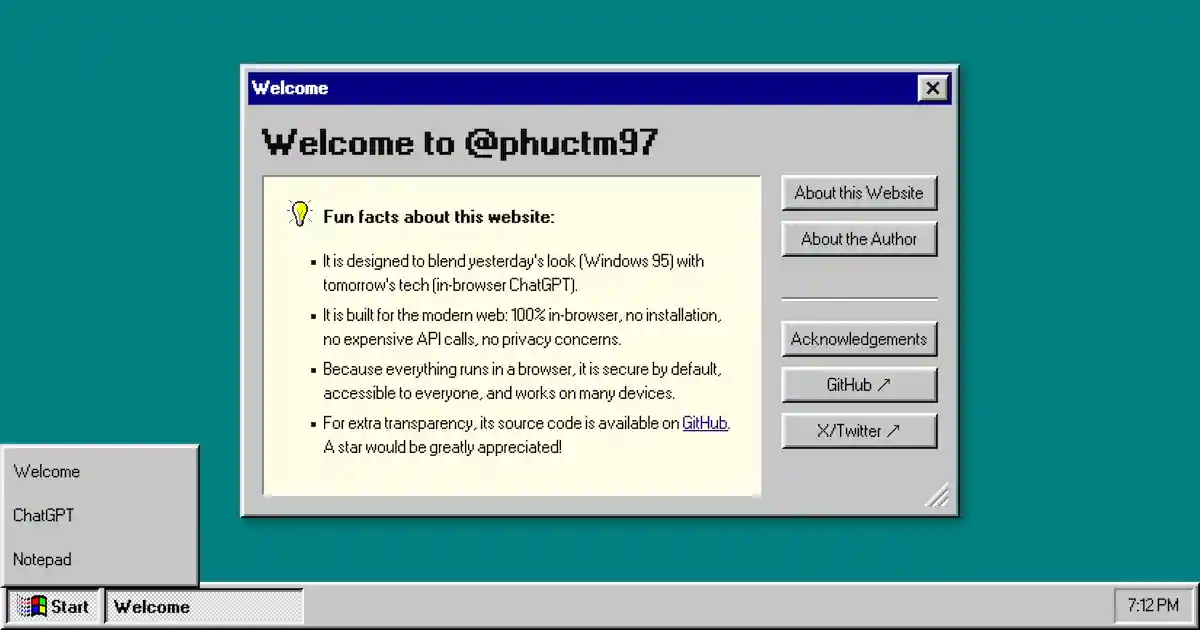Follow the GitHub hyperlink in the fun facts

coord(704,423)
